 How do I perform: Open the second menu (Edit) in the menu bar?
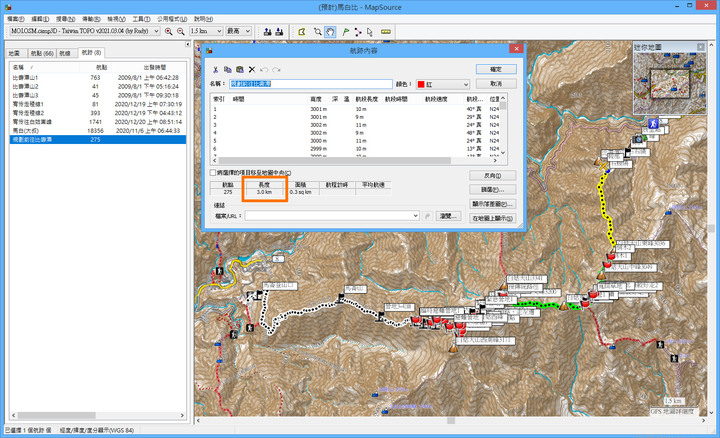click(40, 19)
